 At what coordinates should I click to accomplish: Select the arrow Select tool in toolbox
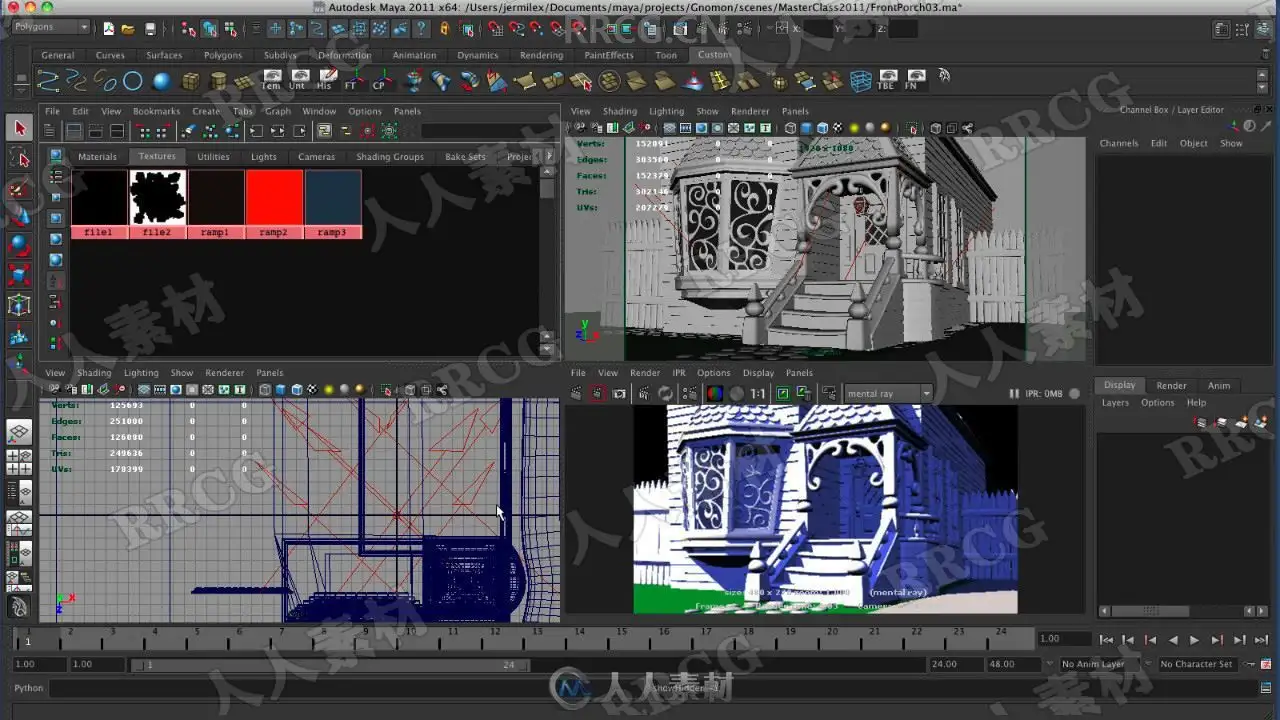(19, 128)
